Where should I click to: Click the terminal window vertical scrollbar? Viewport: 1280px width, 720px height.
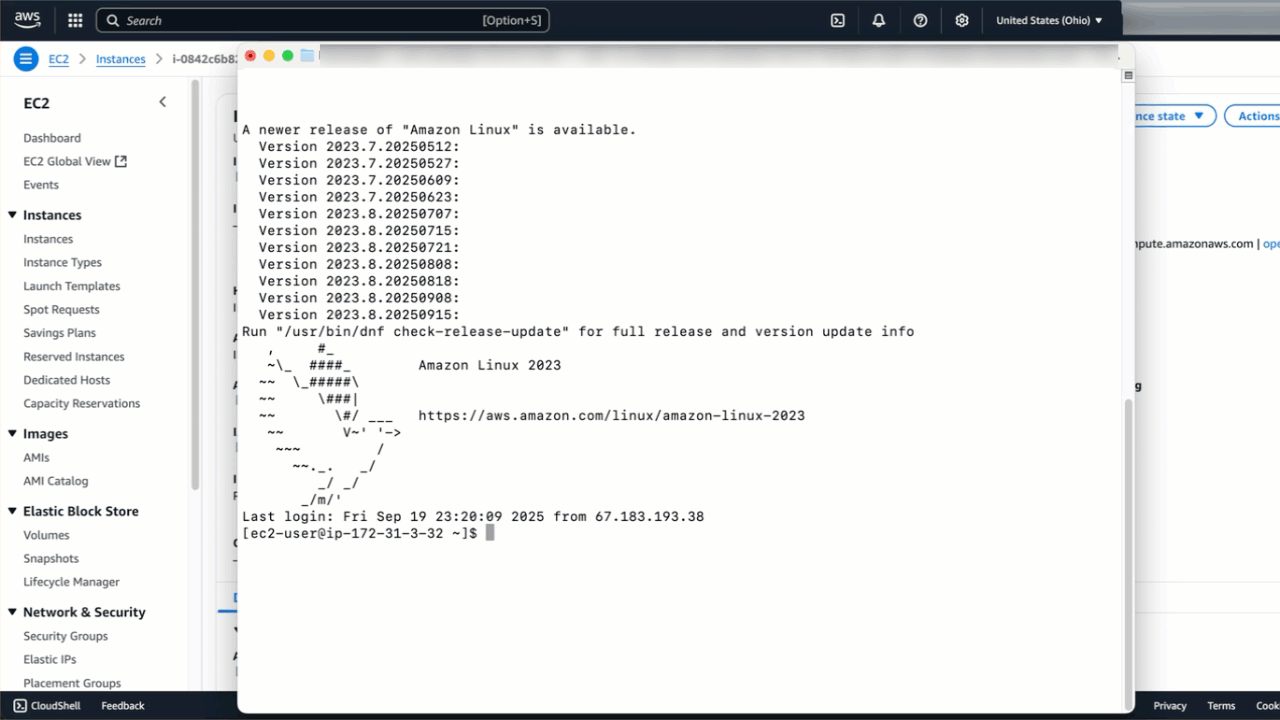coord(1129,554)
